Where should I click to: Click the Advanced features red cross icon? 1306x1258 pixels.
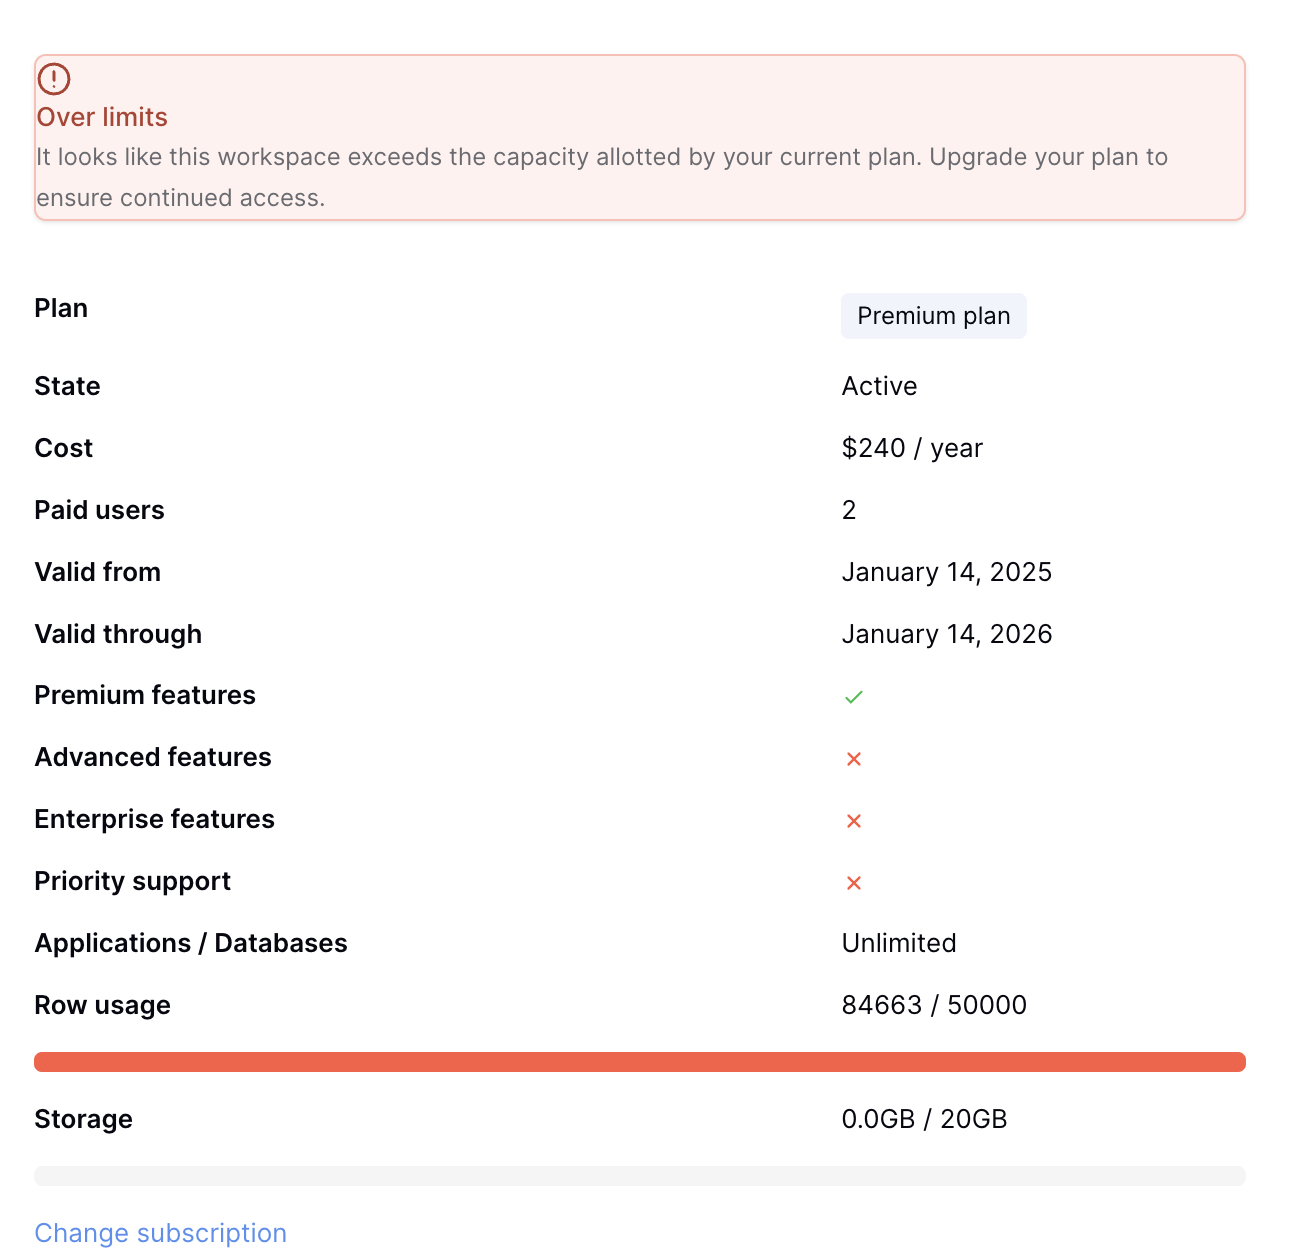853,759
